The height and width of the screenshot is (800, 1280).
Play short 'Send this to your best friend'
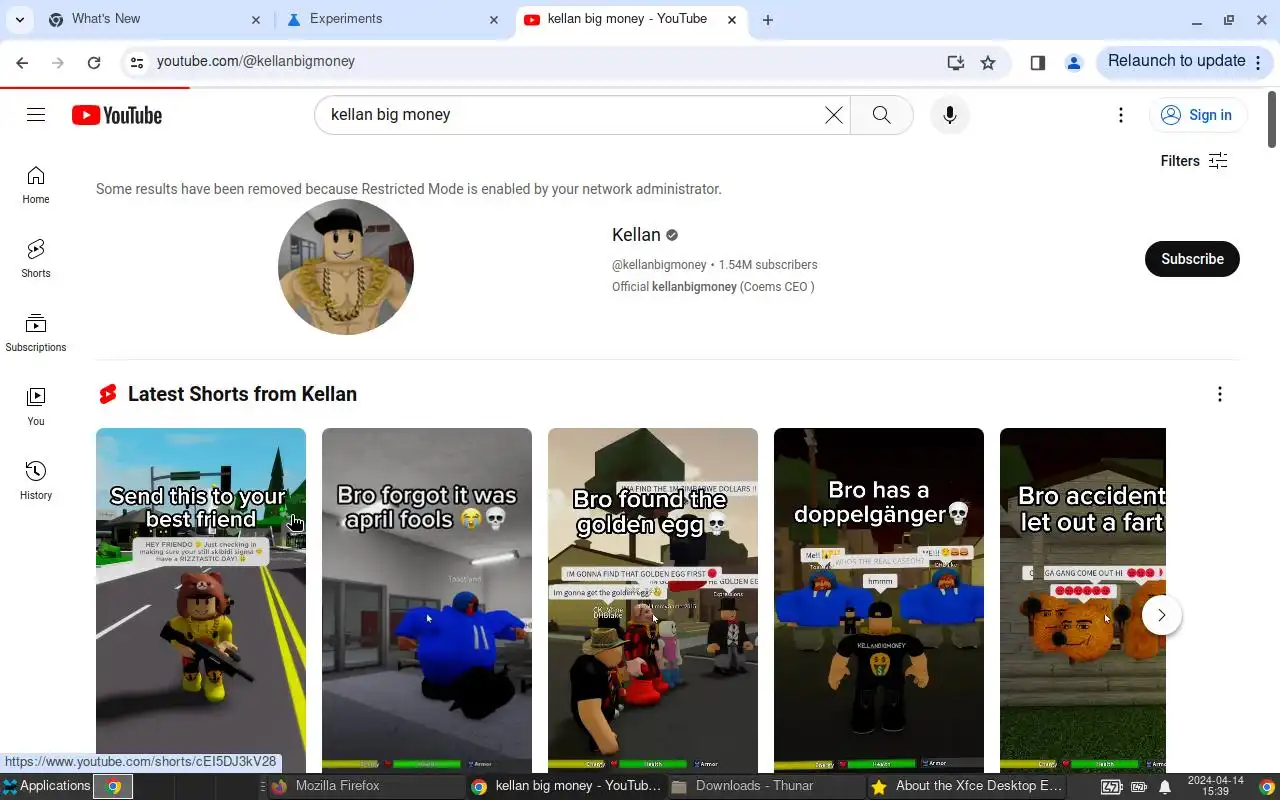(x=201, y=600)
